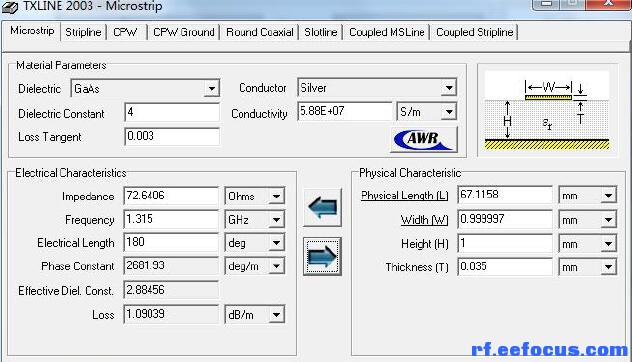This screenshot has width=632, height=362.
Task: Click the TXLINE title bar app icon
Action: tap(9, 6)
